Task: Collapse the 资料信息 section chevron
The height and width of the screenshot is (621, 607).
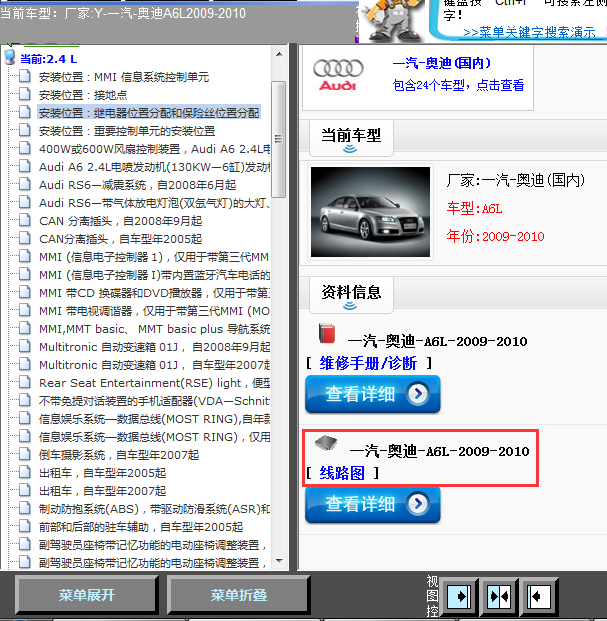Action: point(350,306)
